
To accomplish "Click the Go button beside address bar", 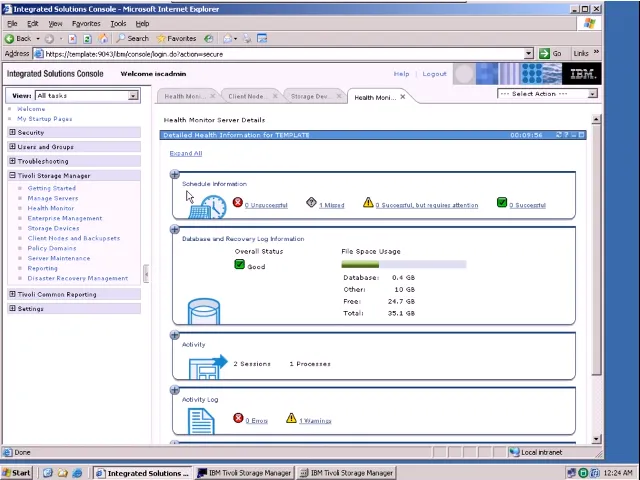I will tap(550, 53).
